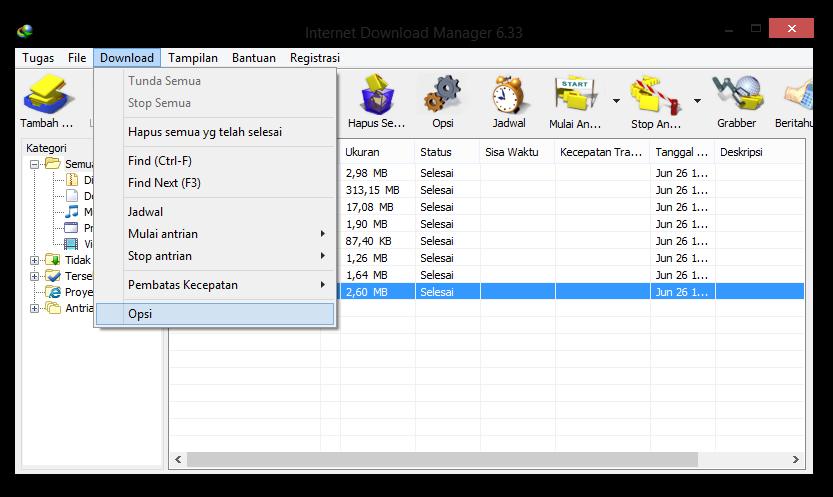Click the horizontal scrollbar right arrow
The width and height of the screenshot is (833, 497).
point(795,459)
